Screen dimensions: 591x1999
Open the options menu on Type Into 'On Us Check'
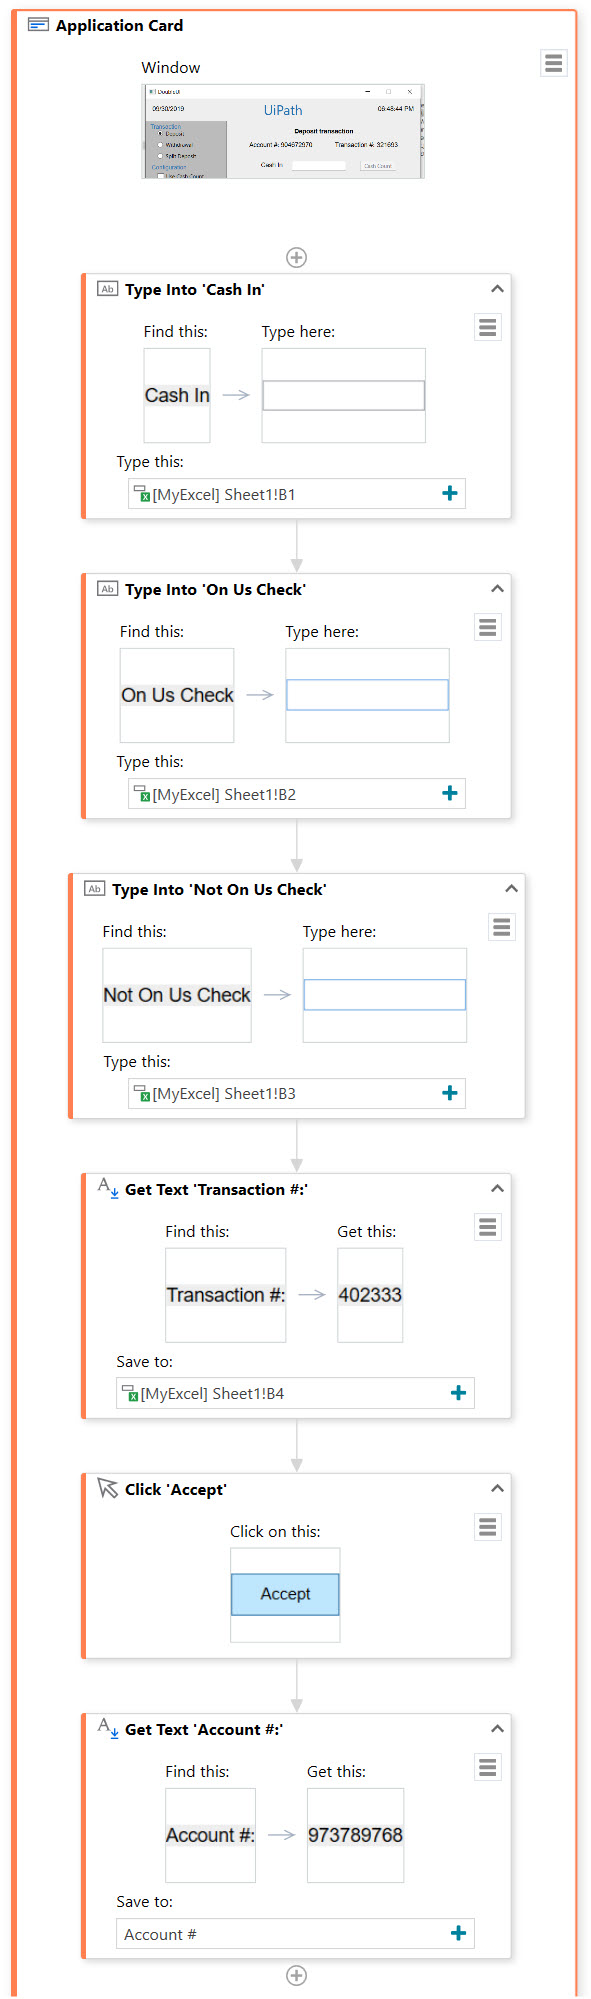pos(487,627)
